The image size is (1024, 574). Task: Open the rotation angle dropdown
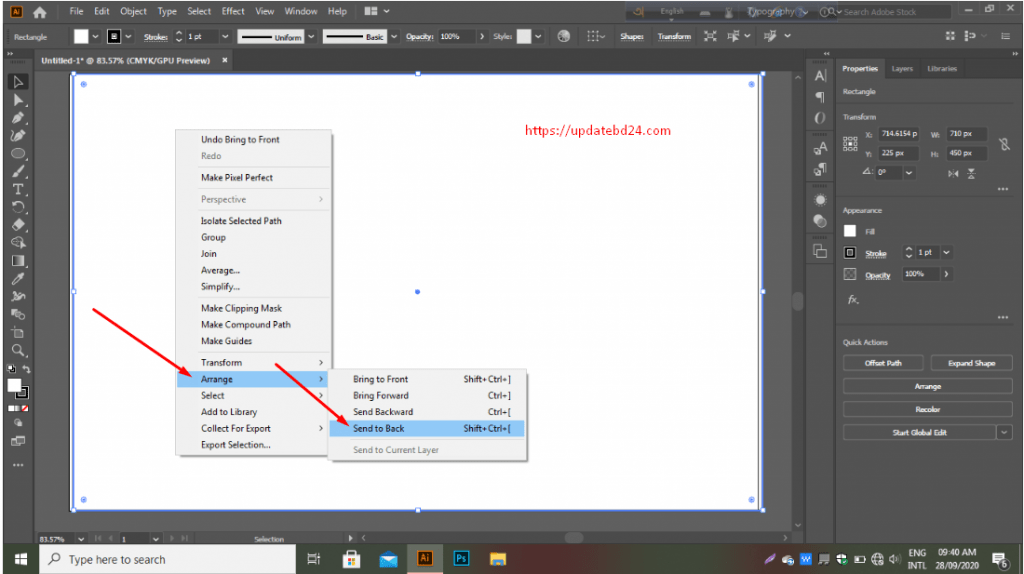click(x=909, y=172)
